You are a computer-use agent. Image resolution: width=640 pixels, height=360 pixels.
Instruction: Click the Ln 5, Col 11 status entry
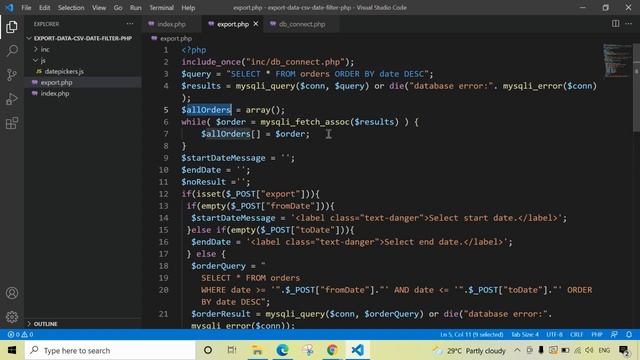tap(471, 335)
